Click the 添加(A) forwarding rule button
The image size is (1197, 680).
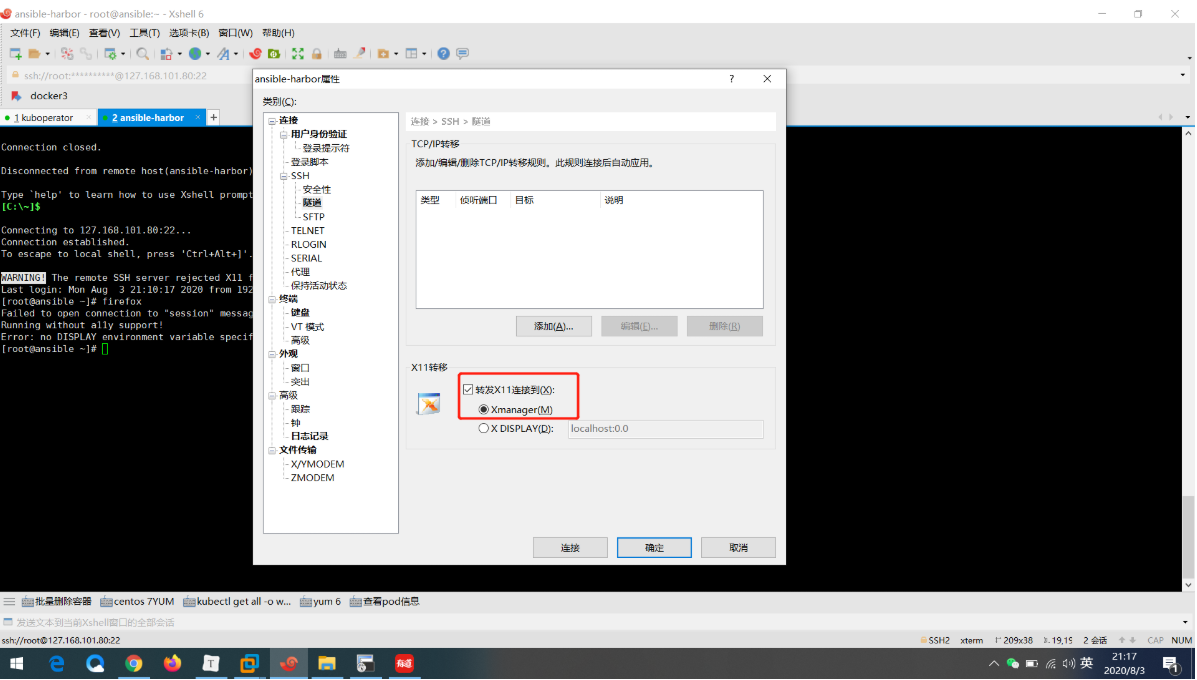553,325
